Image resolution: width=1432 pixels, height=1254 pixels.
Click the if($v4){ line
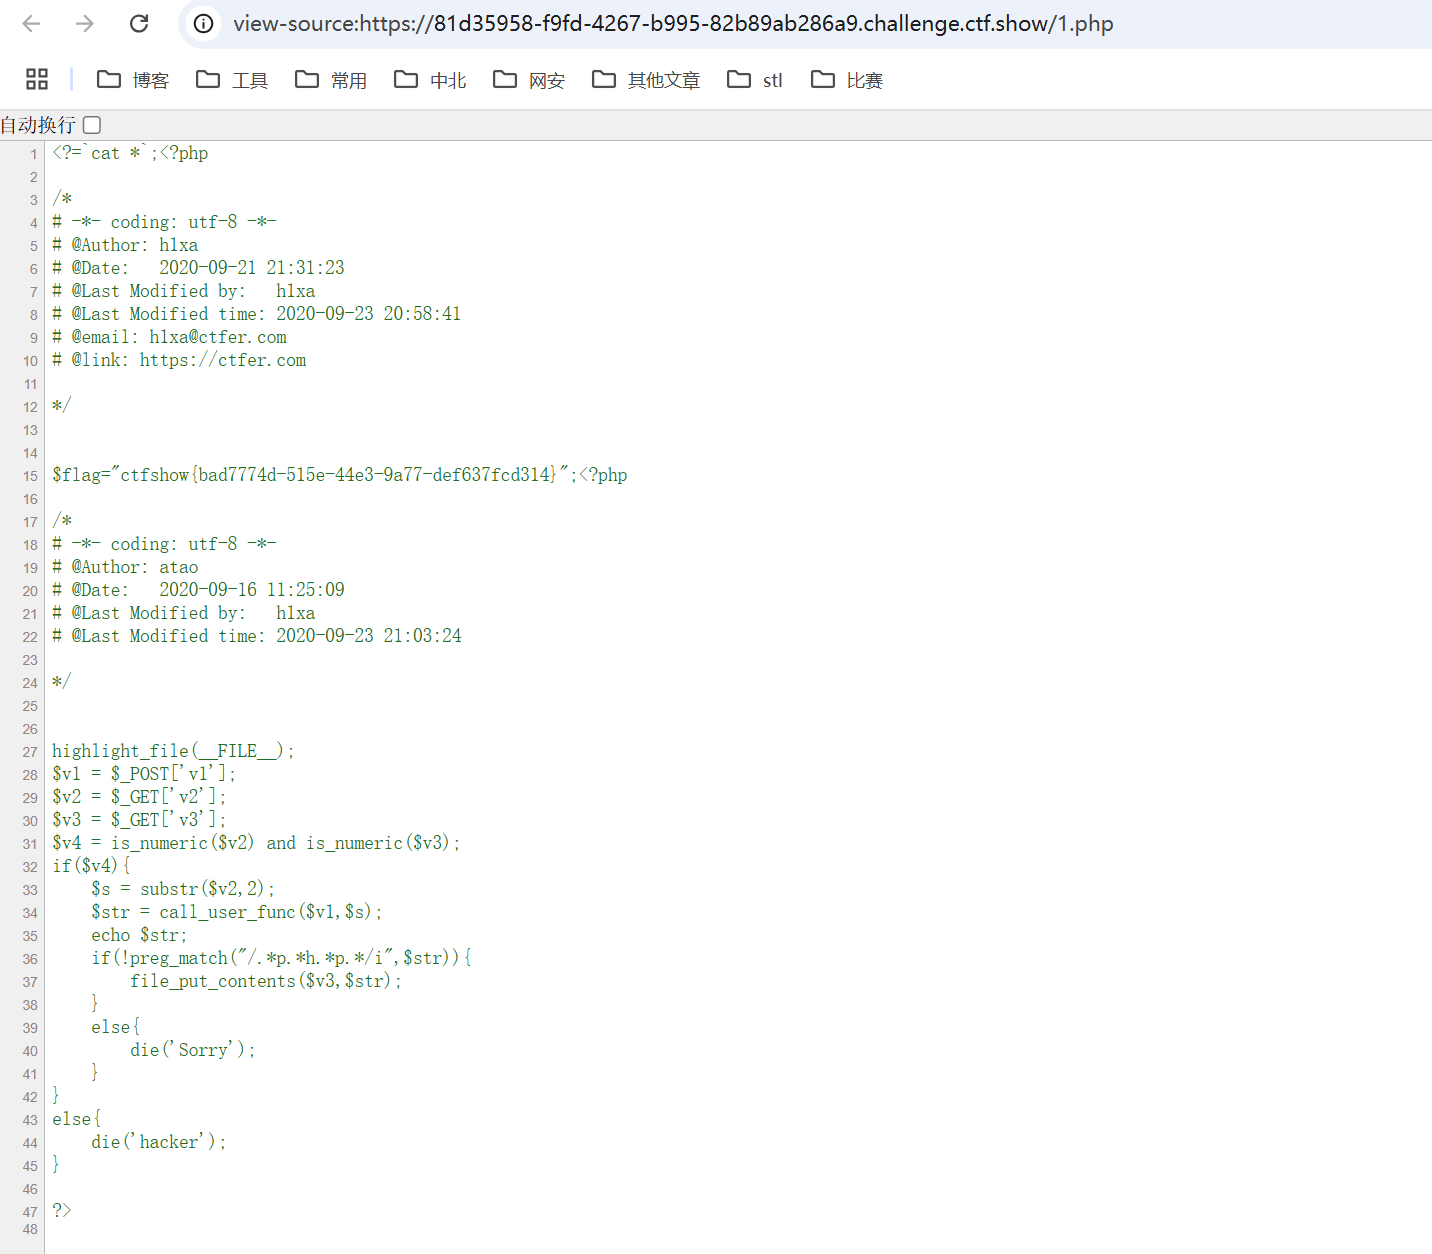(x=91, y=866)
